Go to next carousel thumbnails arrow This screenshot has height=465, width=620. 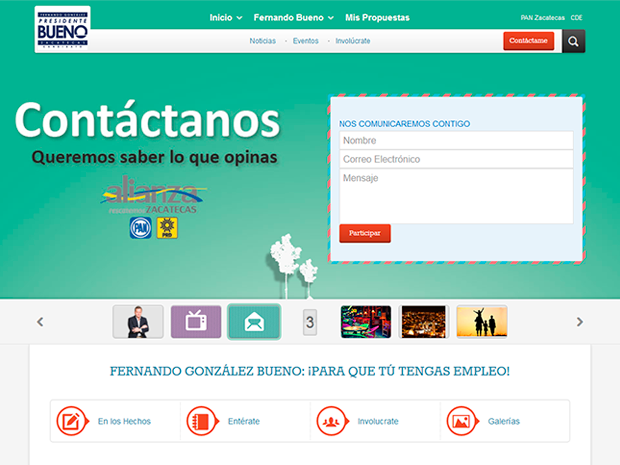(x=580, y=322)
